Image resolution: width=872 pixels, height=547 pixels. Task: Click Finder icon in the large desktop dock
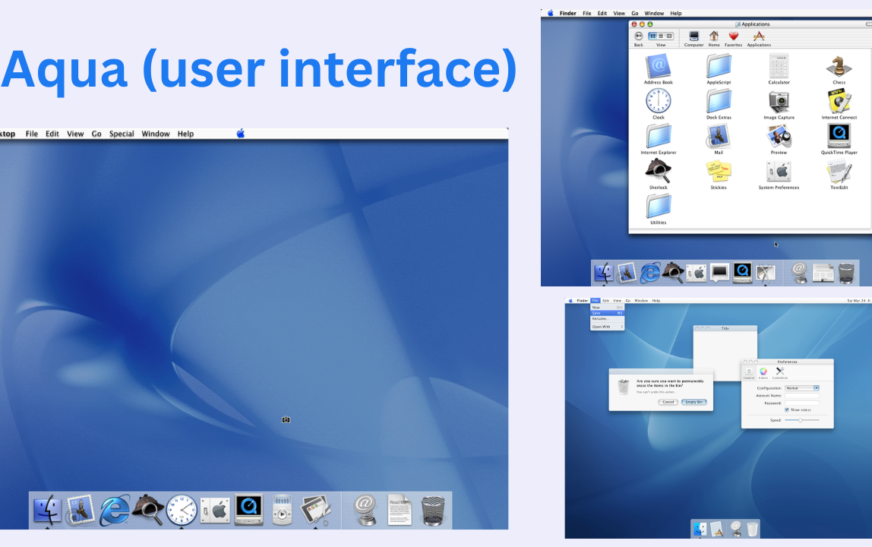[x=47, y=510]
